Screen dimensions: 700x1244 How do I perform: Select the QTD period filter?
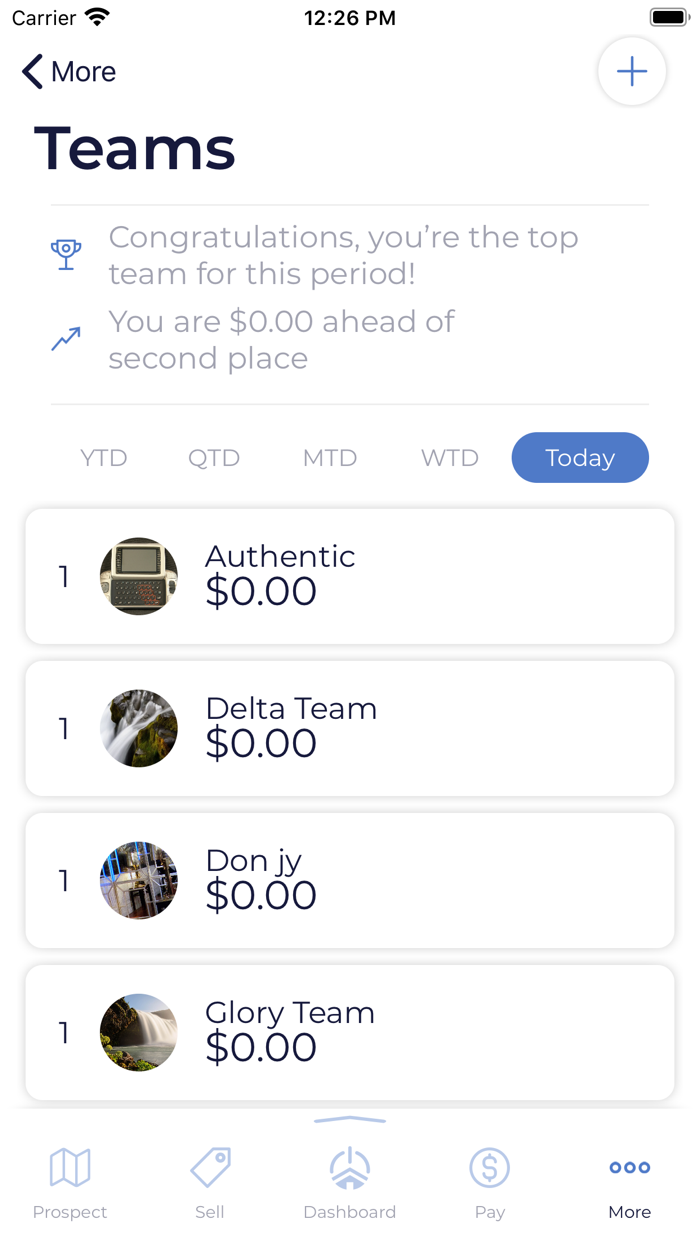(214, 458)
